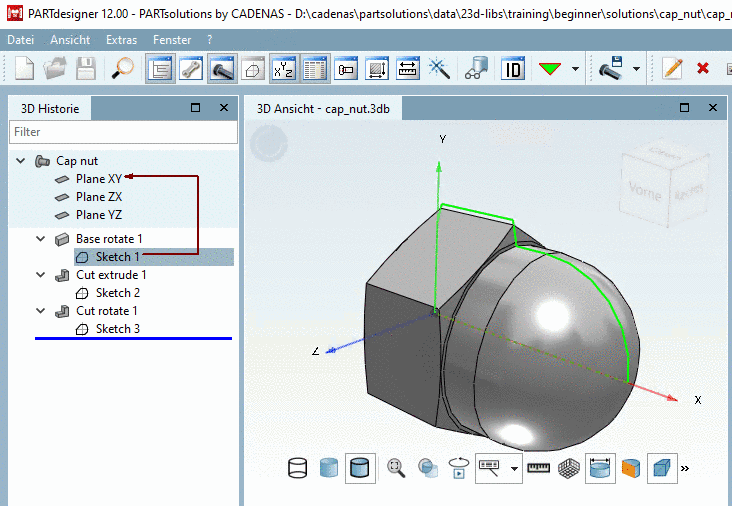732x506 pixels.
Task: Open the Datei menu
Action: 21,40
